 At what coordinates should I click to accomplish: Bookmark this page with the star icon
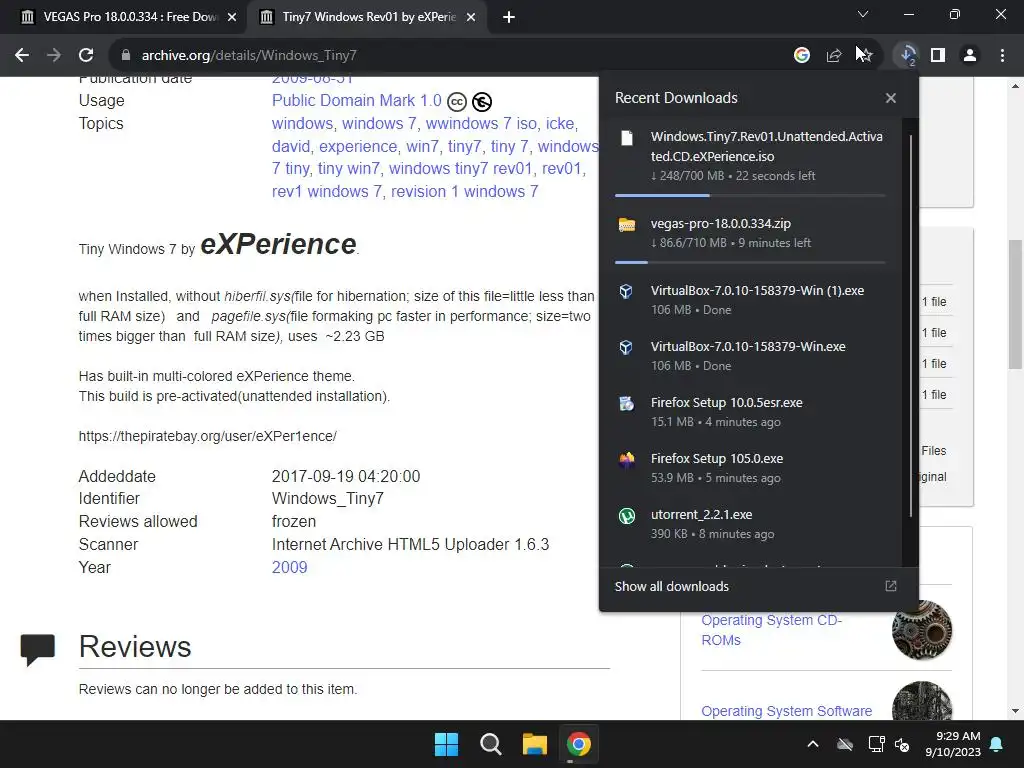coord(865,56)
